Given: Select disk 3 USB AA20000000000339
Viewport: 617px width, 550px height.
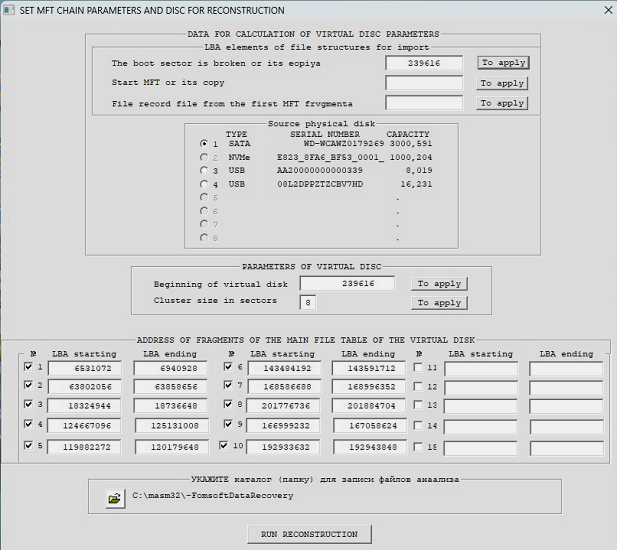Looking at the screenshot, I should [x=203, y=170].
